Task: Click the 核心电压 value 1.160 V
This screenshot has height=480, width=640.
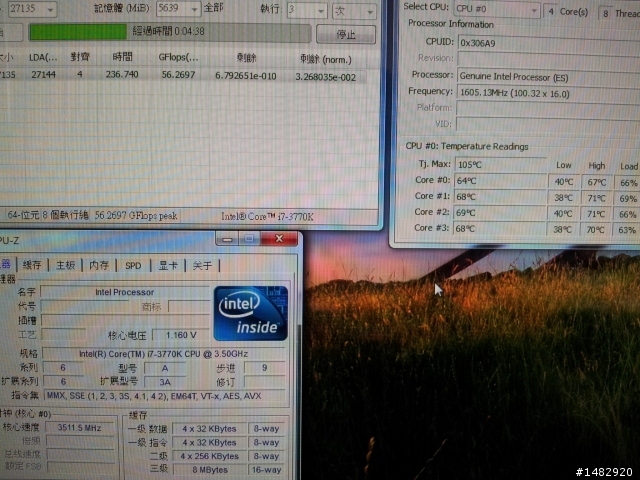Action: [x=181, y=335]
